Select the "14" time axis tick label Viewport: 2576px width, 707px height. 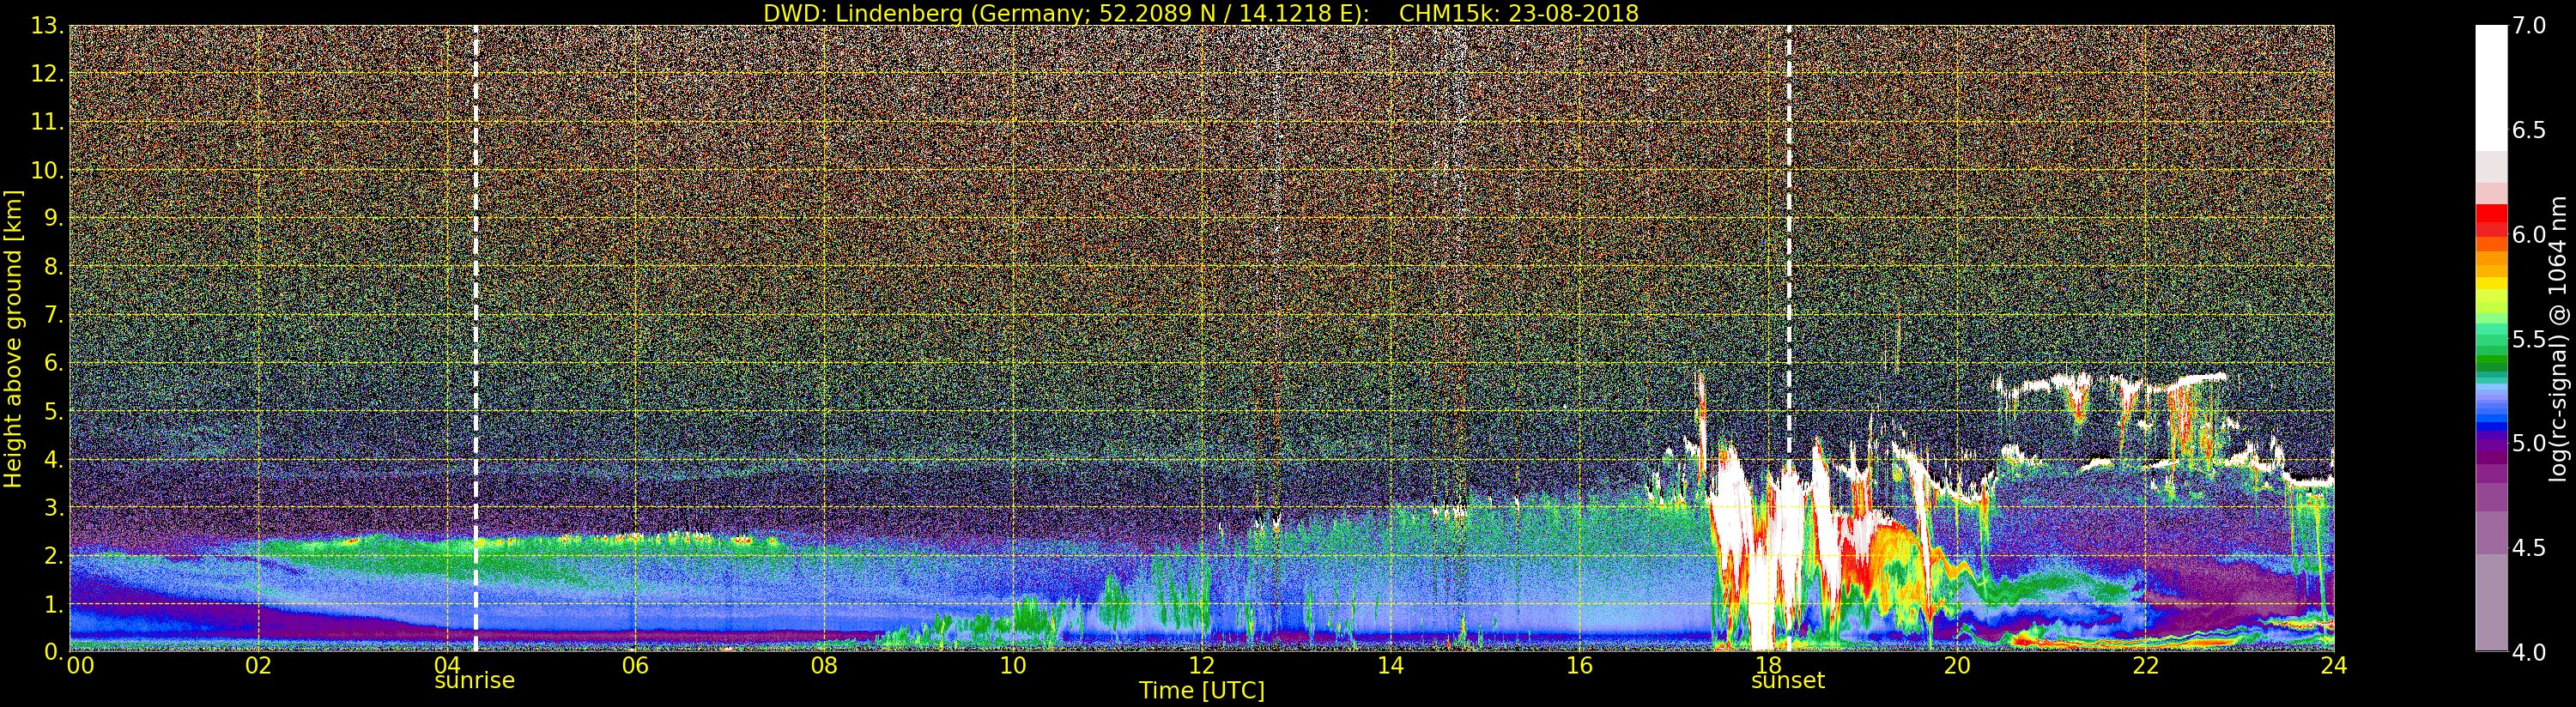(1390, 665)
